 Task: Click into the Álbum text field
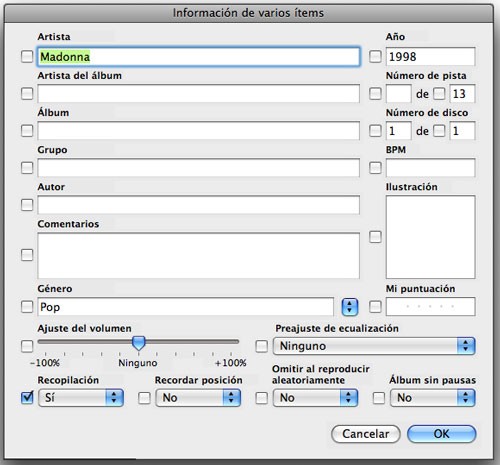pyautogui.click(x=199, y=131)
